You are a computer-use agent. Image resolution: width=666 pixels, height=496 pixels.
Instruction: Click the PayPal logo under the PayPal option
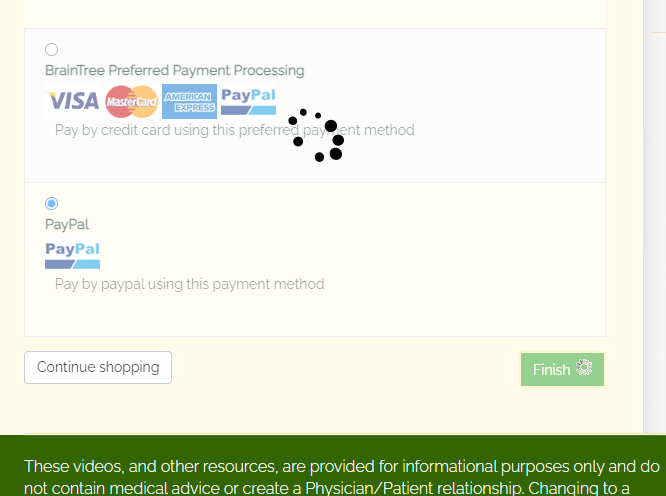point(72,255)
